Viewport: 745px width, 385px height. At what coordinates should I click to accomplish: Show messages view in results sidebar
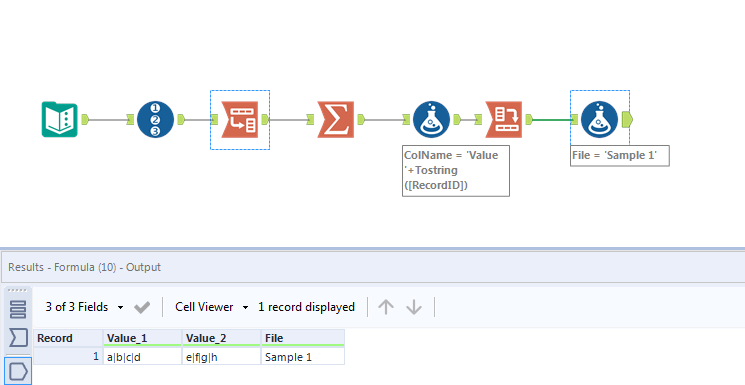pos(18,309)
